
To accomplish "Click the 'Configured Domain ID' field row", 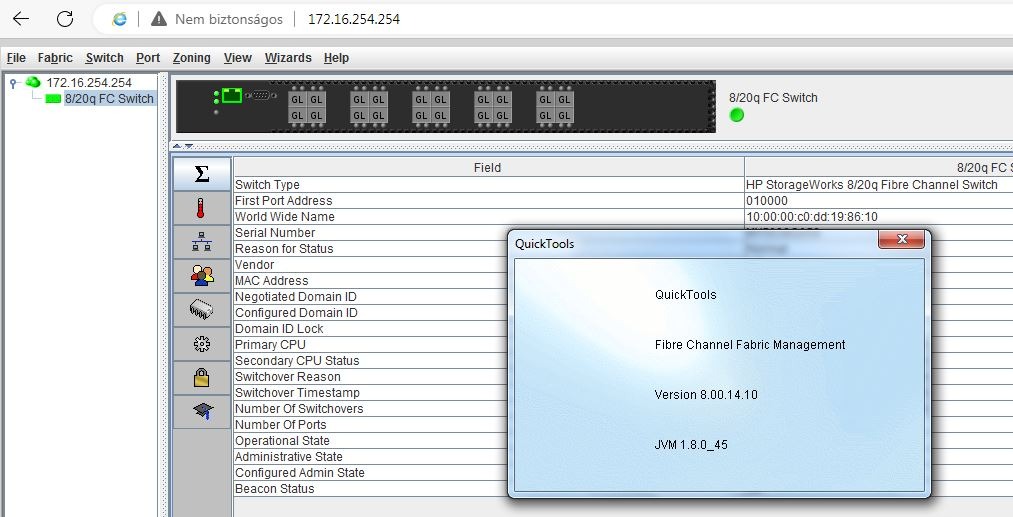I will coord(371,313).
